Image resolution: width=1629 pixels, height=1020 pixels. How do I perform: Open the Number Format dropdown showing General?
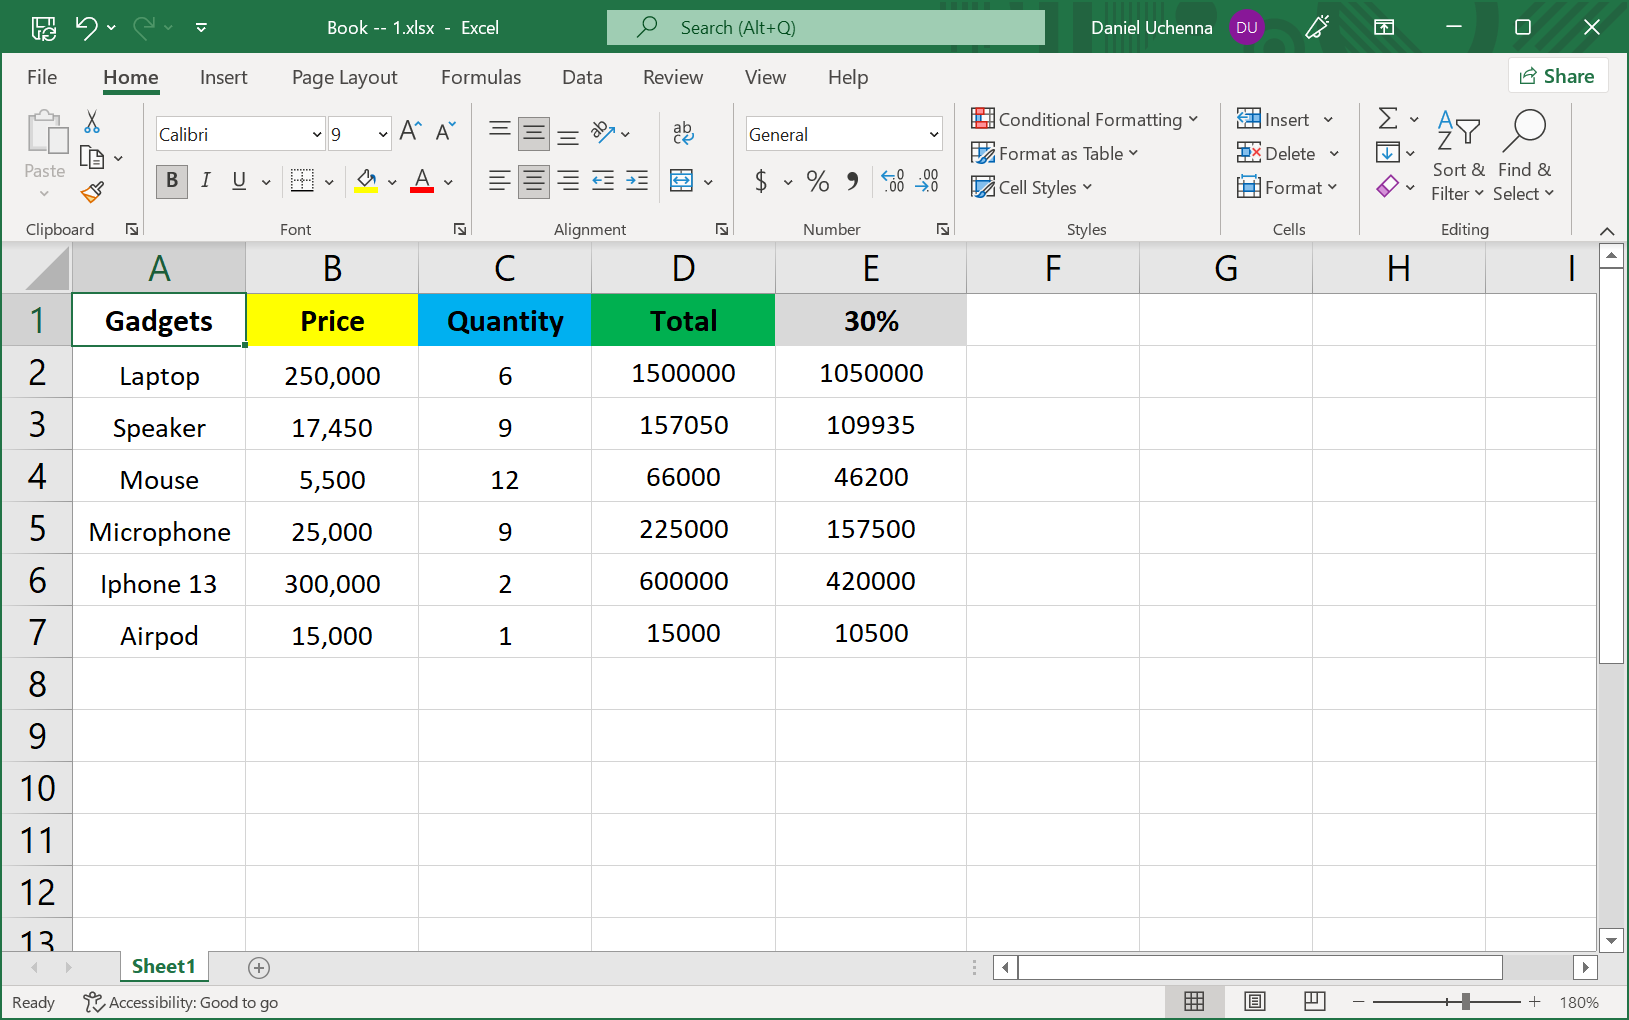(843, 133)
